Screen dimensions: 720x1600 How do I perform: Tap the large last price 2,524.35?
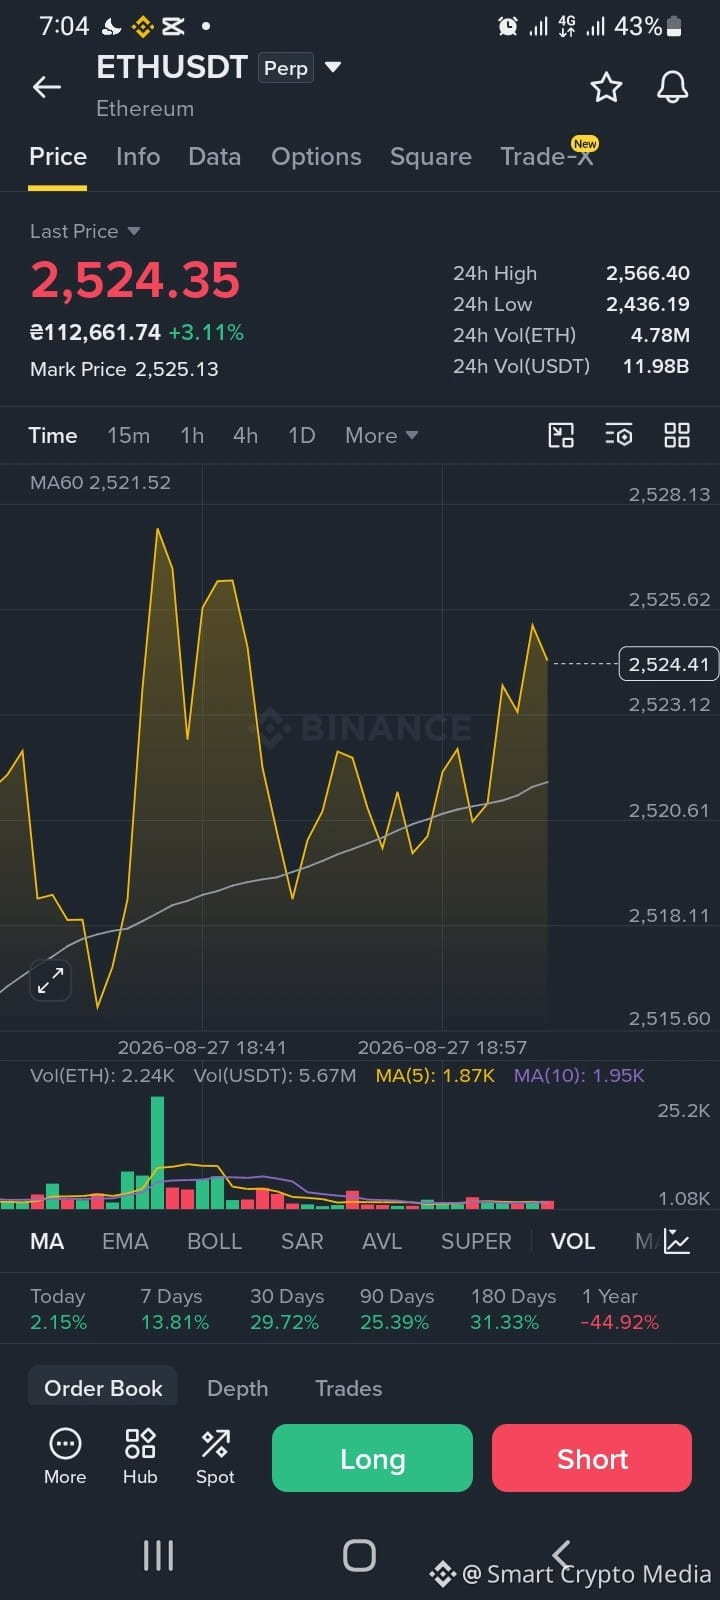pos(135,280)
